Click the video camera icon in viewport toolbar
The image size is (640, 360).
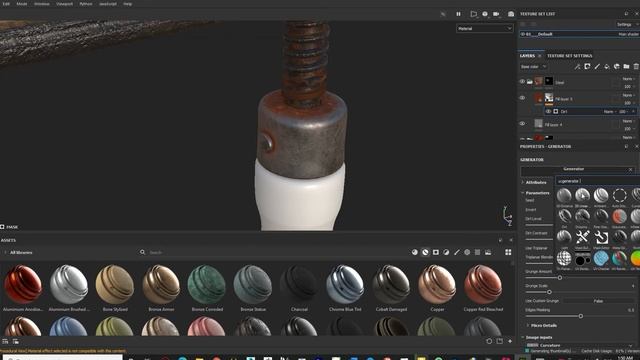pyautogui.click(x=496, y=14)
